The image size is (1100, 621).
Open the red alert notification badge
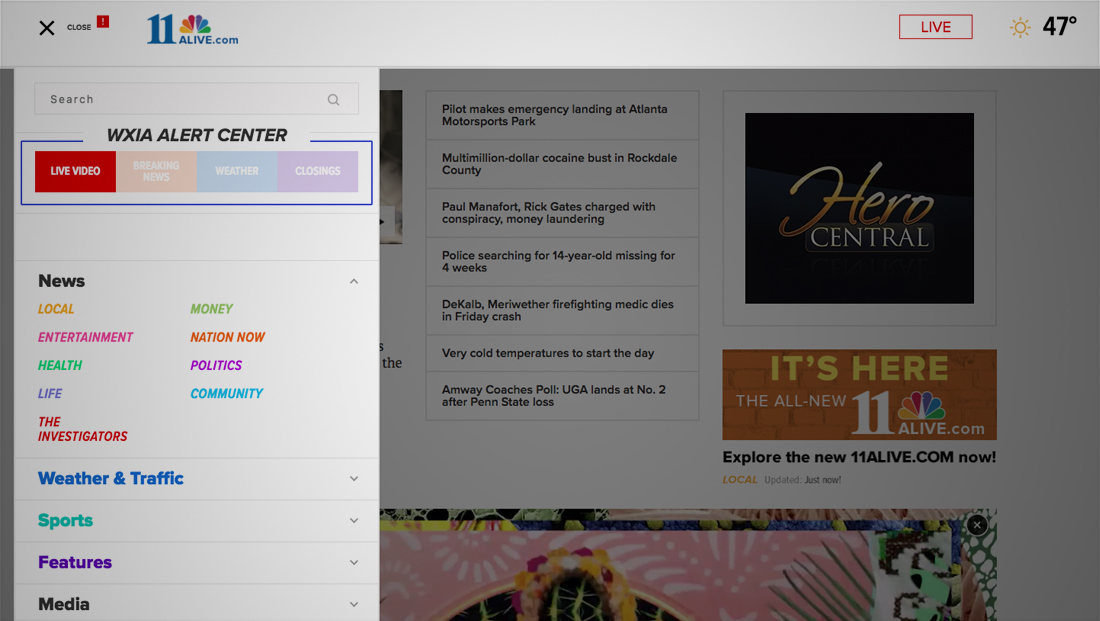tap(103, 22)
